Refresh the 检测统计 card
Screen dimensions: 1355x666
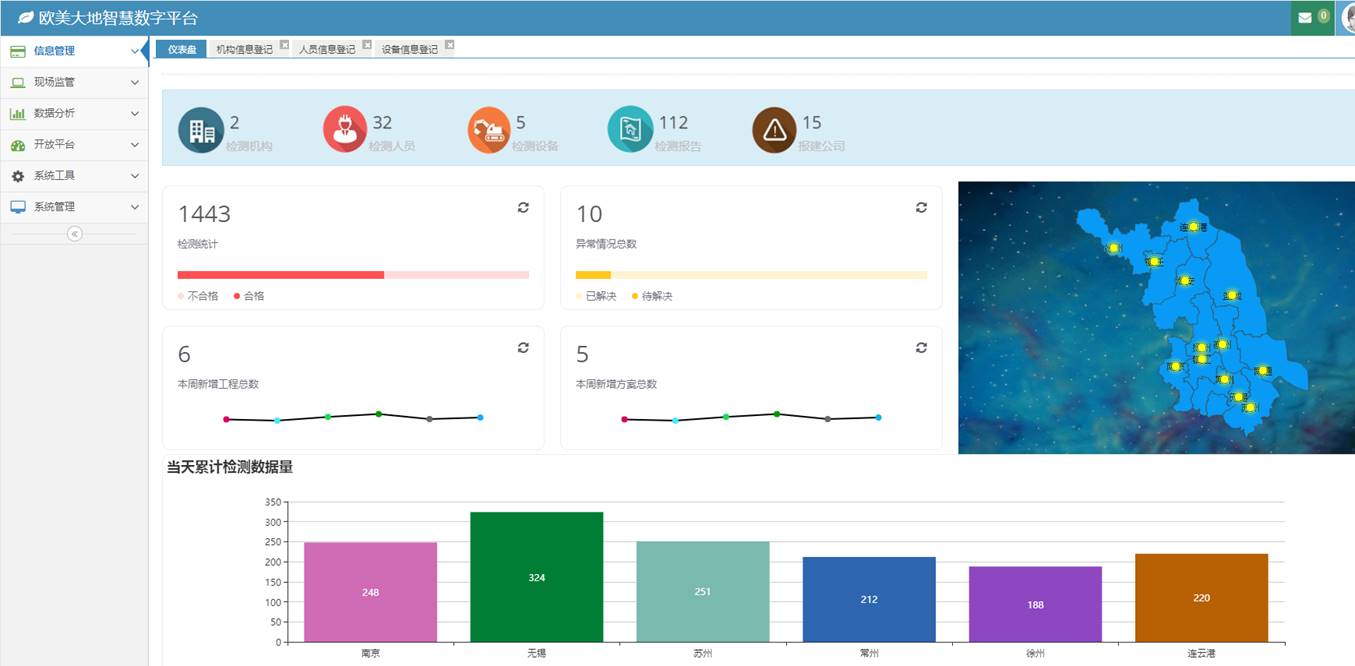click(x=523, y=207)
